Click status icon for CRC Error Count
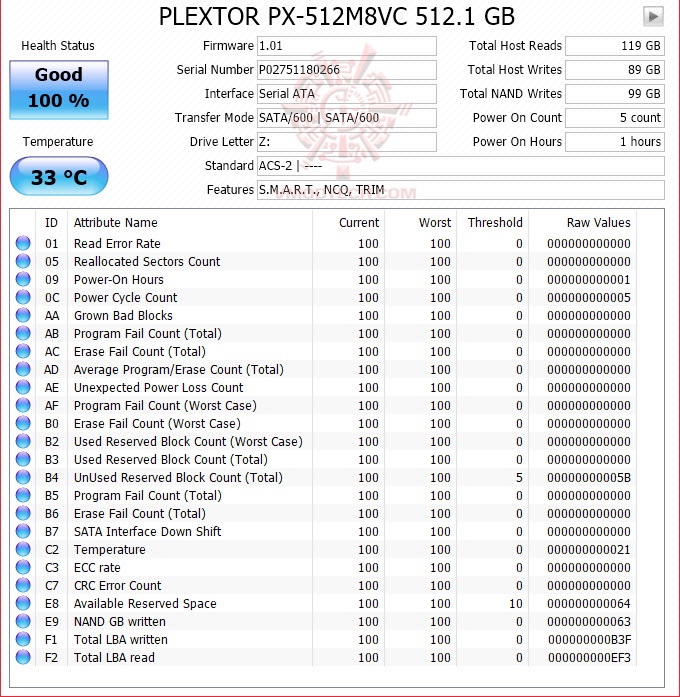680x697 pixels. (x=23, y=585)
